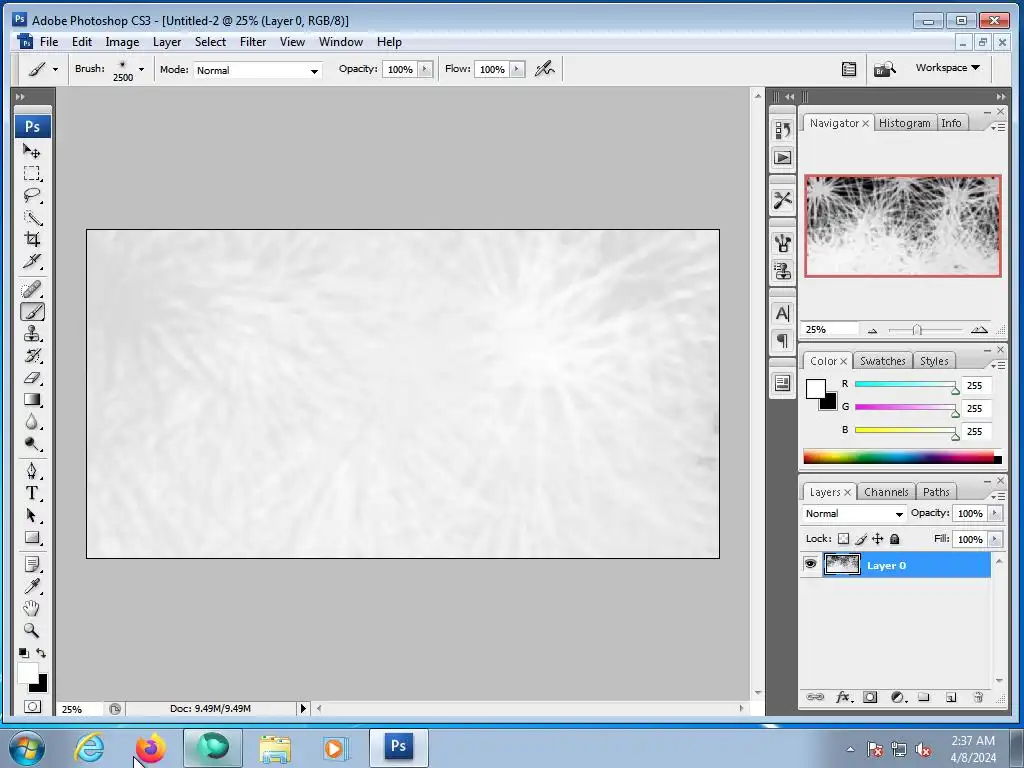The height and width of the screenshot is (768, 1024).
Task: Toggle lock all for layer
Action: (895, 539)
